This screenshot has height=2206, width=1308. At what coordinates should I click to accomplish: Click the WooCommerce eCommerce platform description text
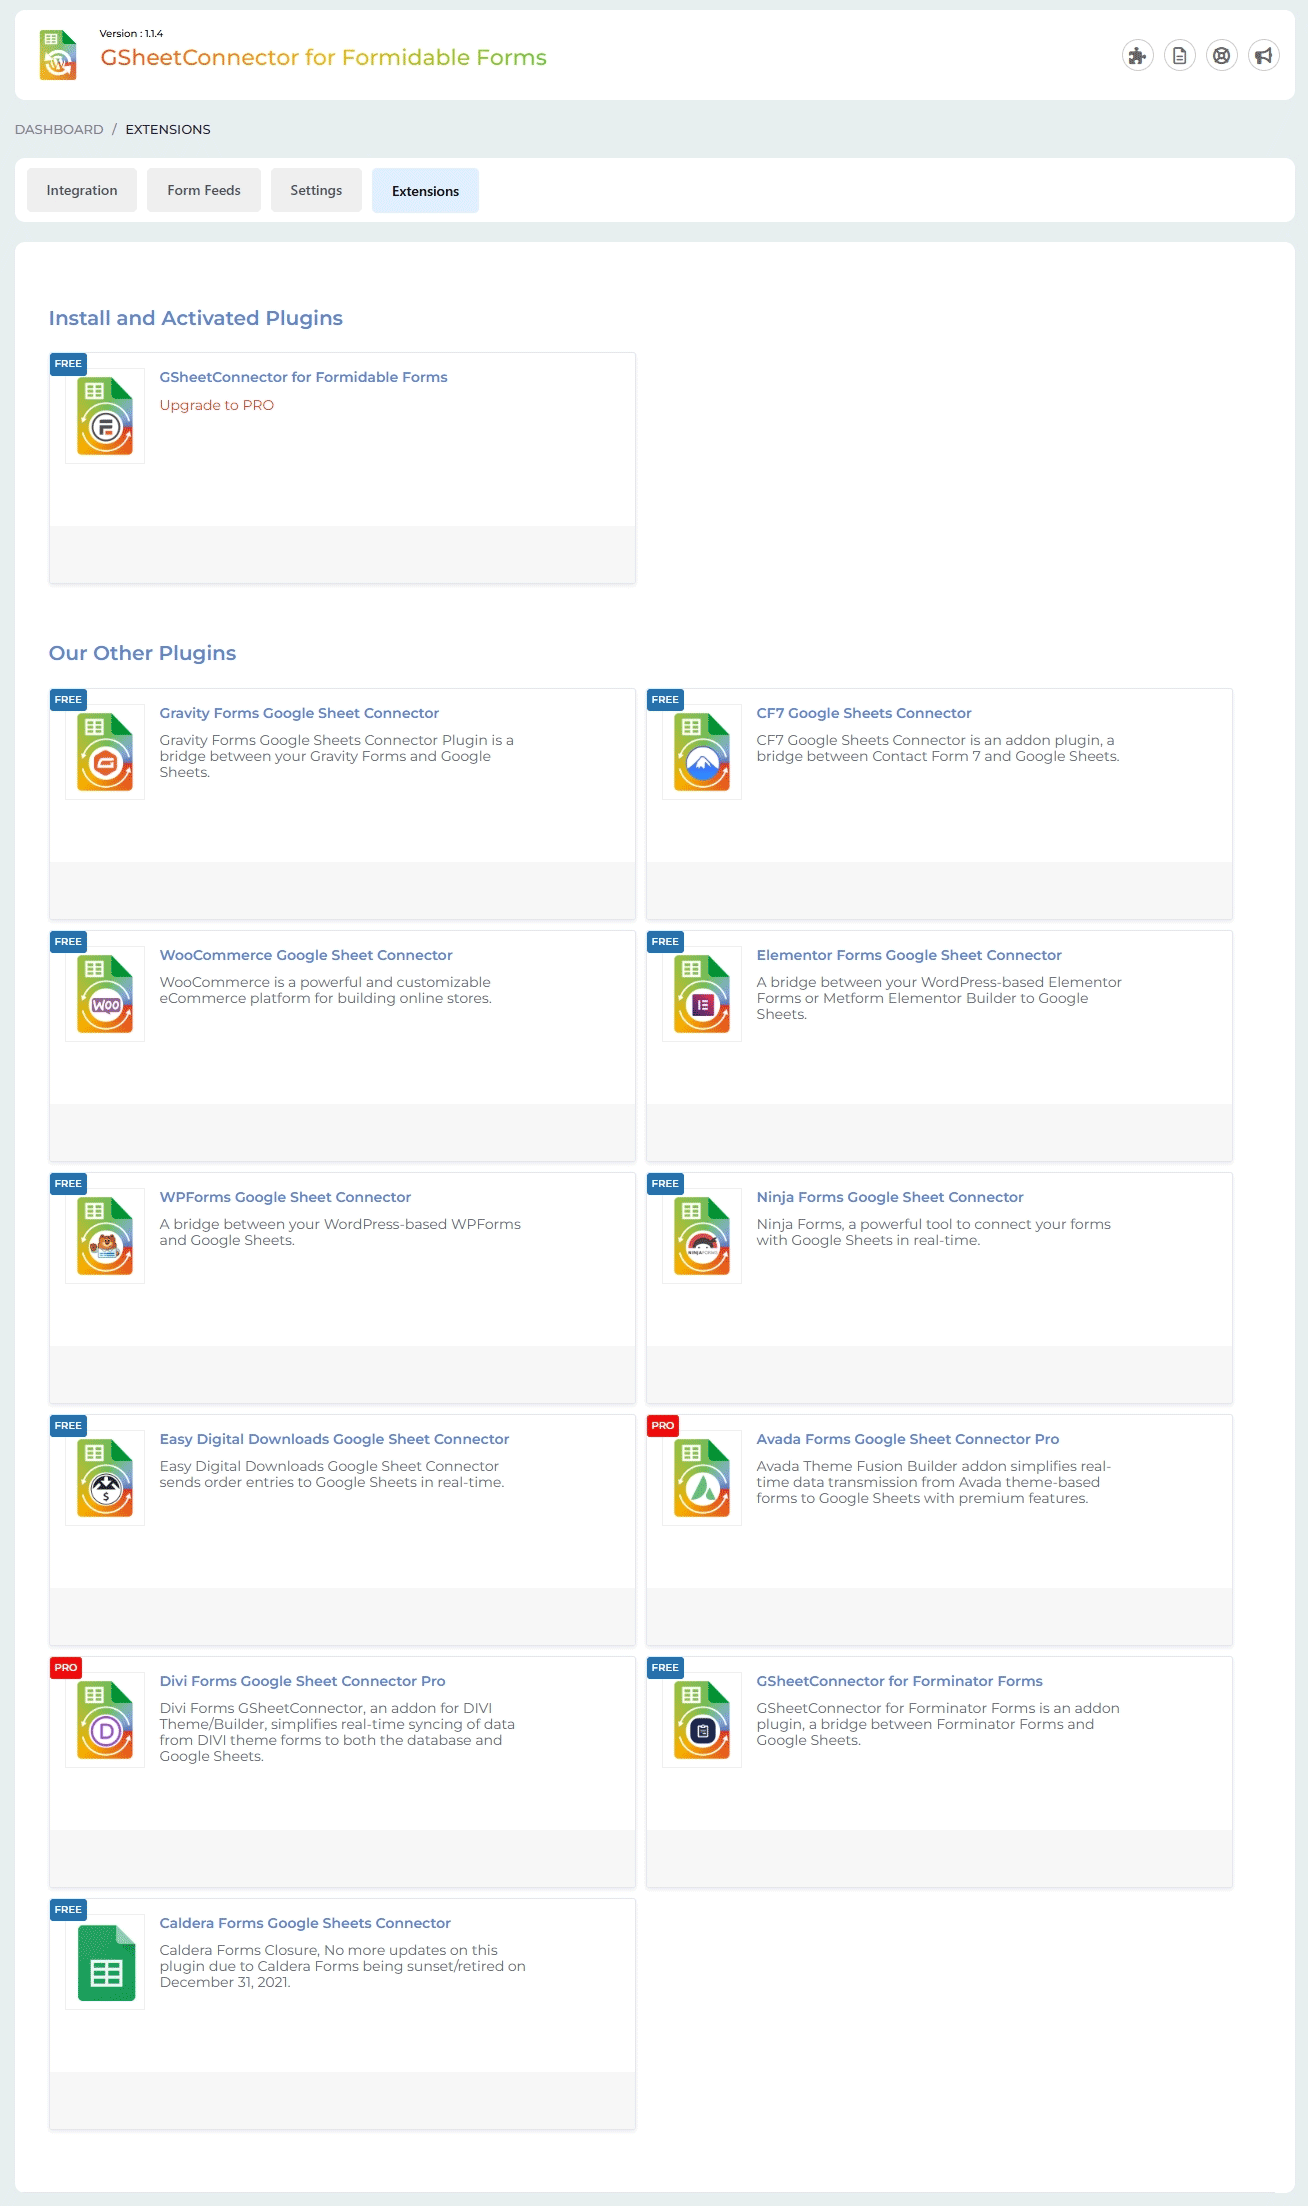[326, 990]
